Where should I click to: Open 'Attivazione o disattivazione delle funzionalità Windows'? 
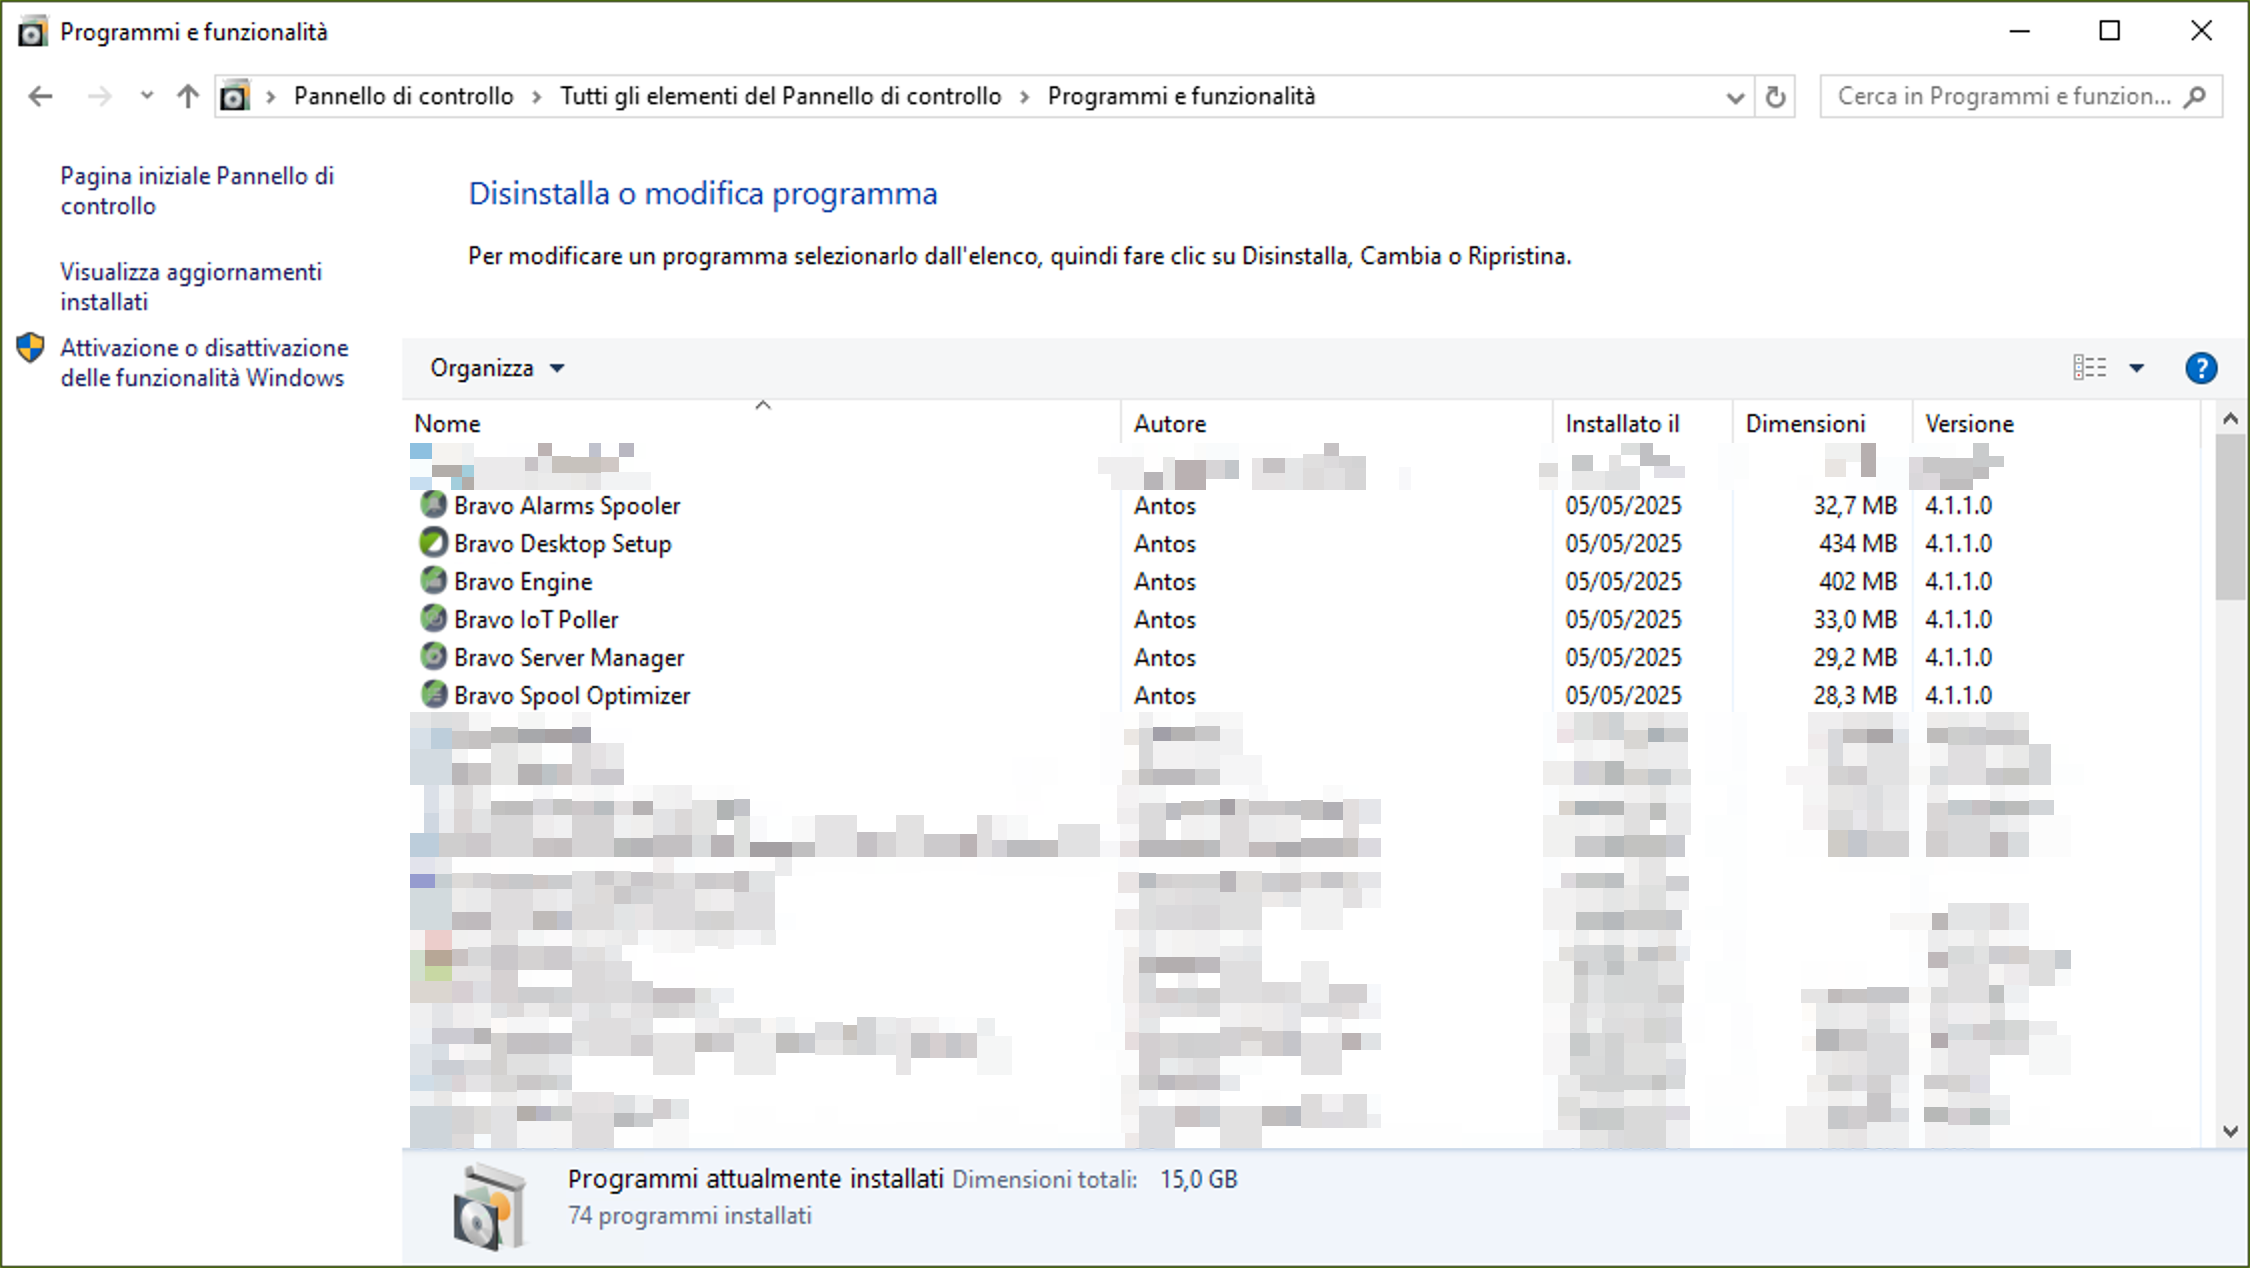pyautogui.click(x=204, y=363)
